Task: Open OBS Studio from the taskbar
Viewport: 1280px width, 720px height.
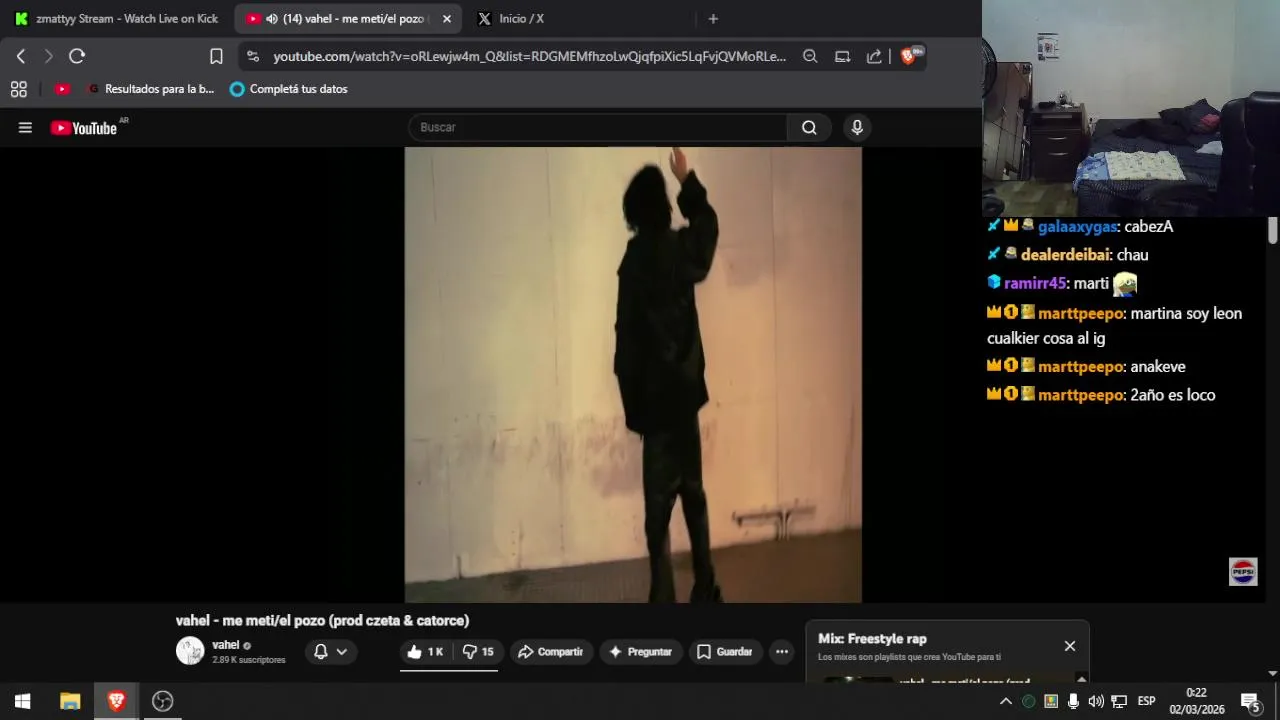Action: click(x=162, y=701)
